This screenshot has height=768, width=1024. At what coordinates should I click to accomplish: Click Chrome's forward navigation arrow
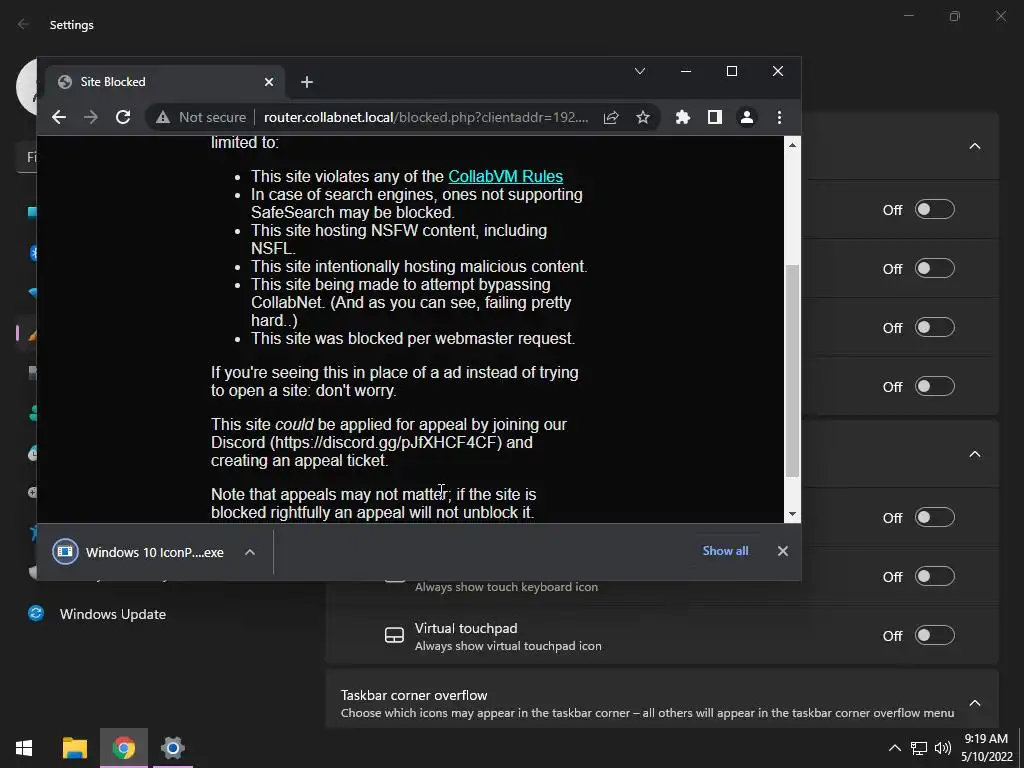(91, 118)
